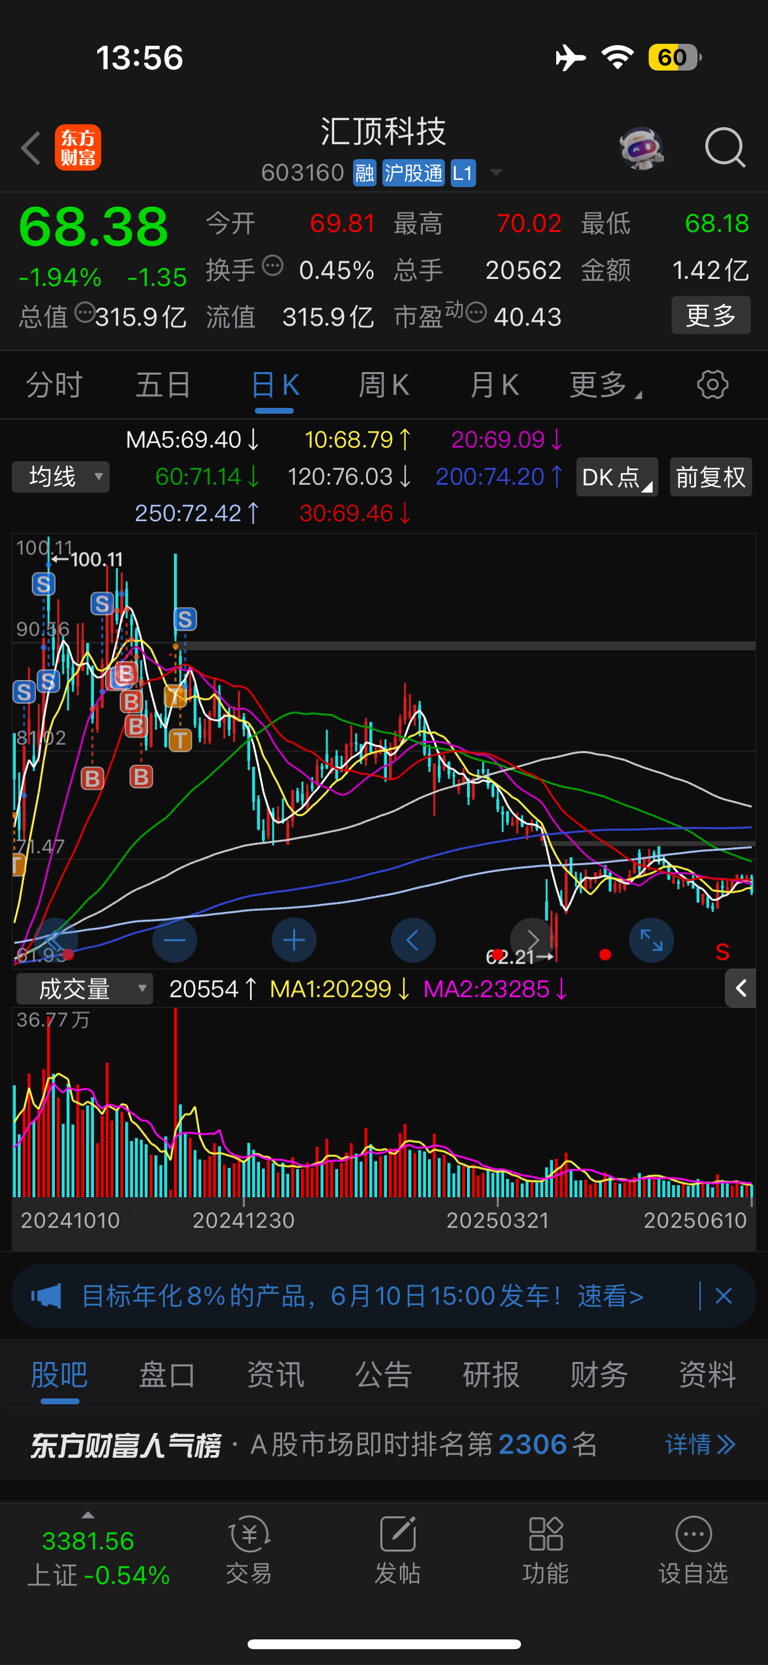Expand chart to fullscreen icon

click(651, 940)
